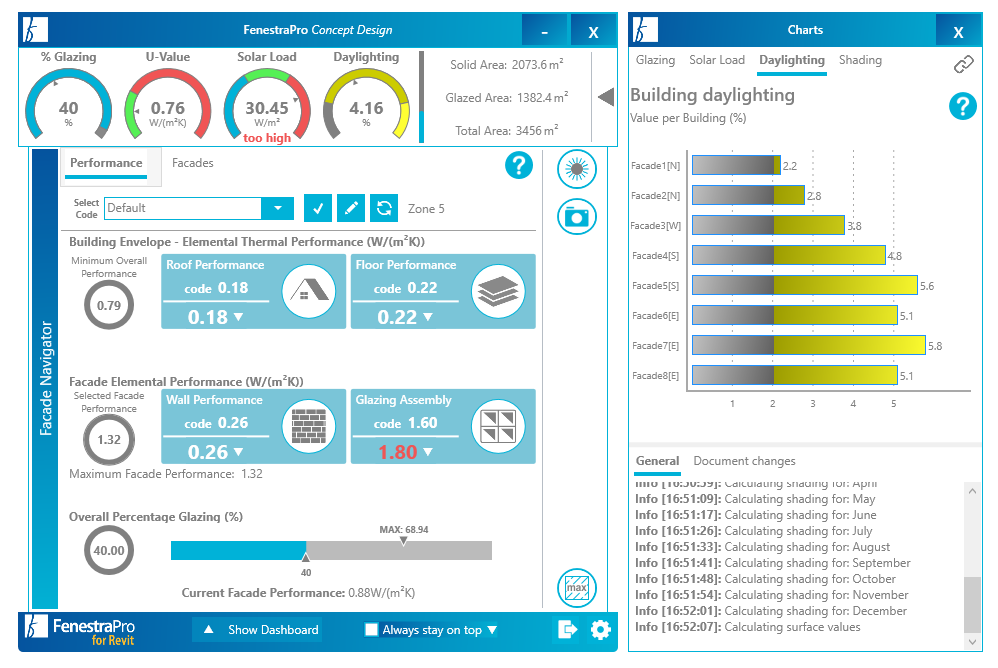
Task: Click the max glazing icon button
Action: coord(577,588)
